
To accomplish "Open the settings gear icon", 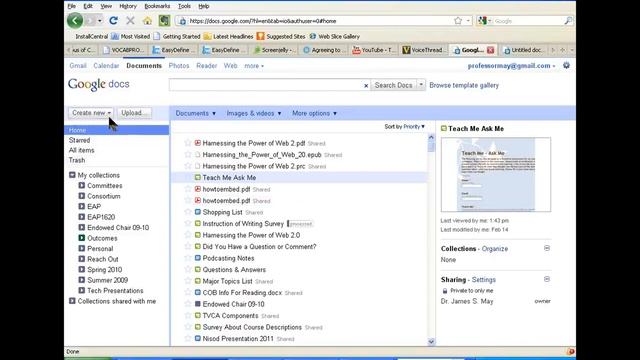I will (x=566, y=65).
